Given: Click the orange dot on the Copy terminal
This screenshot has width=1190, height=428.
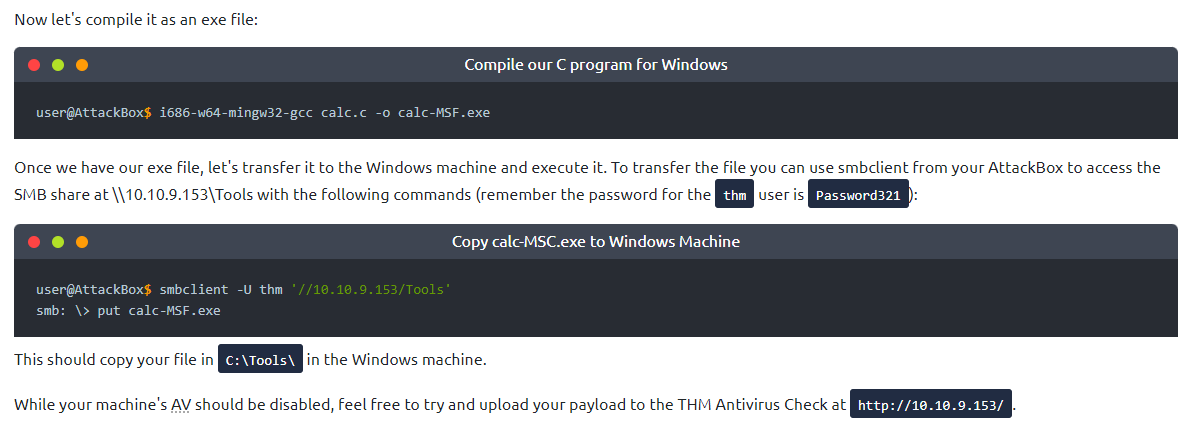Looking at the screenshot, I should pyautogui.click(x=82, y=242).
